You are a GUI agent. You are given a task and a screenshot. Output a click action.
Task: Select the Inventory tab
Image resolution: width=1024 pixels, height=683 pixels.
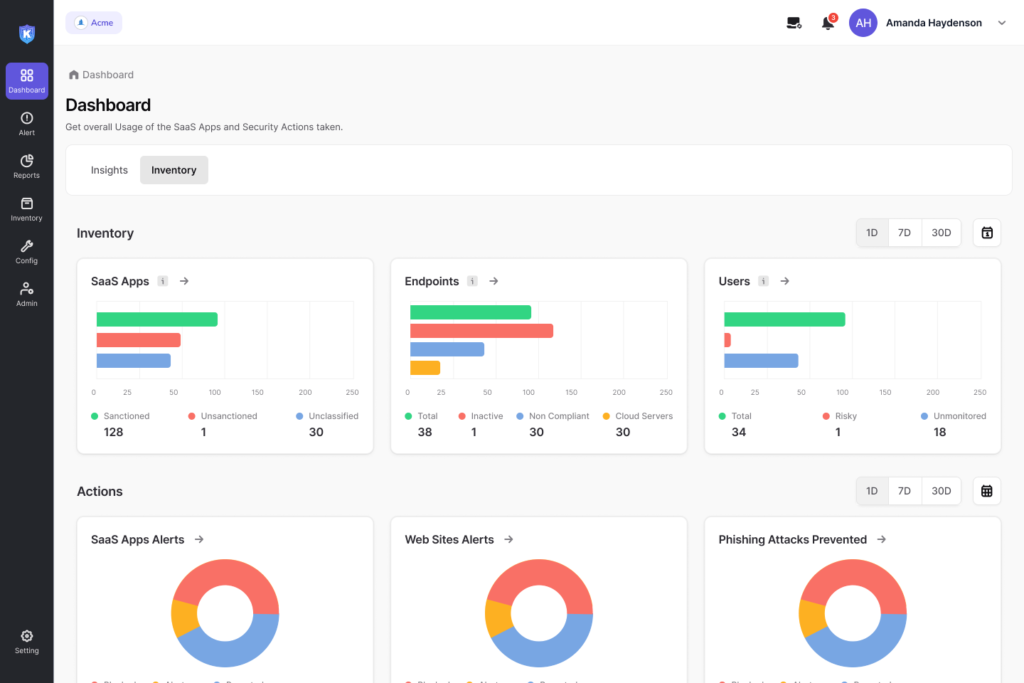pos(174,170)
